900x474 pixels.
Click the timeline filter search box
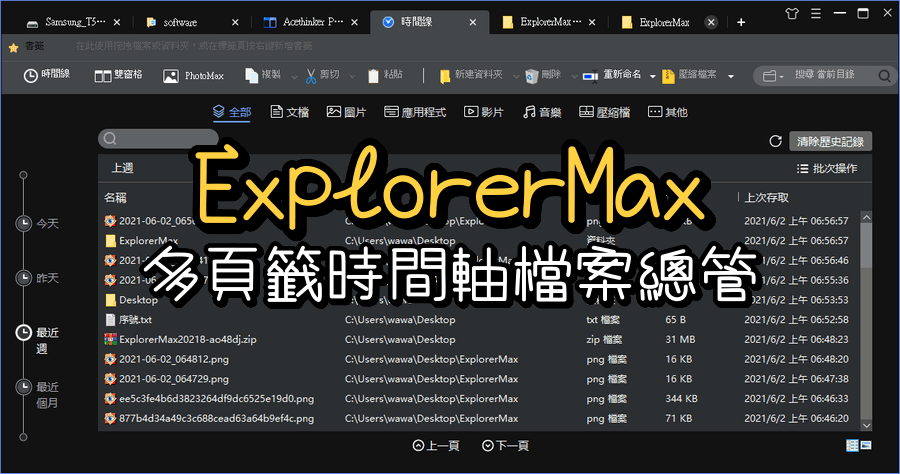coord(158,138)
